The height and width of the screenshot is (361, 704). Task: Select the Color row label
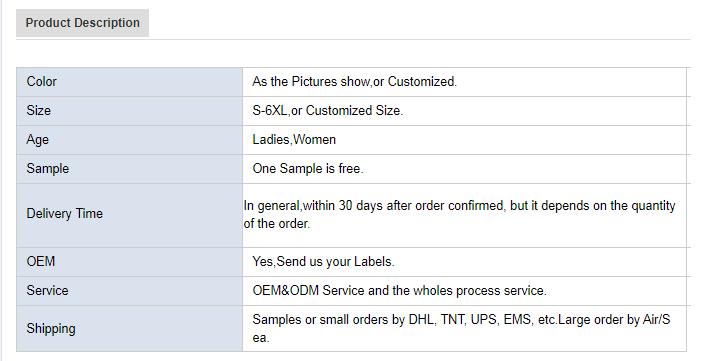[x=130, y=82]
